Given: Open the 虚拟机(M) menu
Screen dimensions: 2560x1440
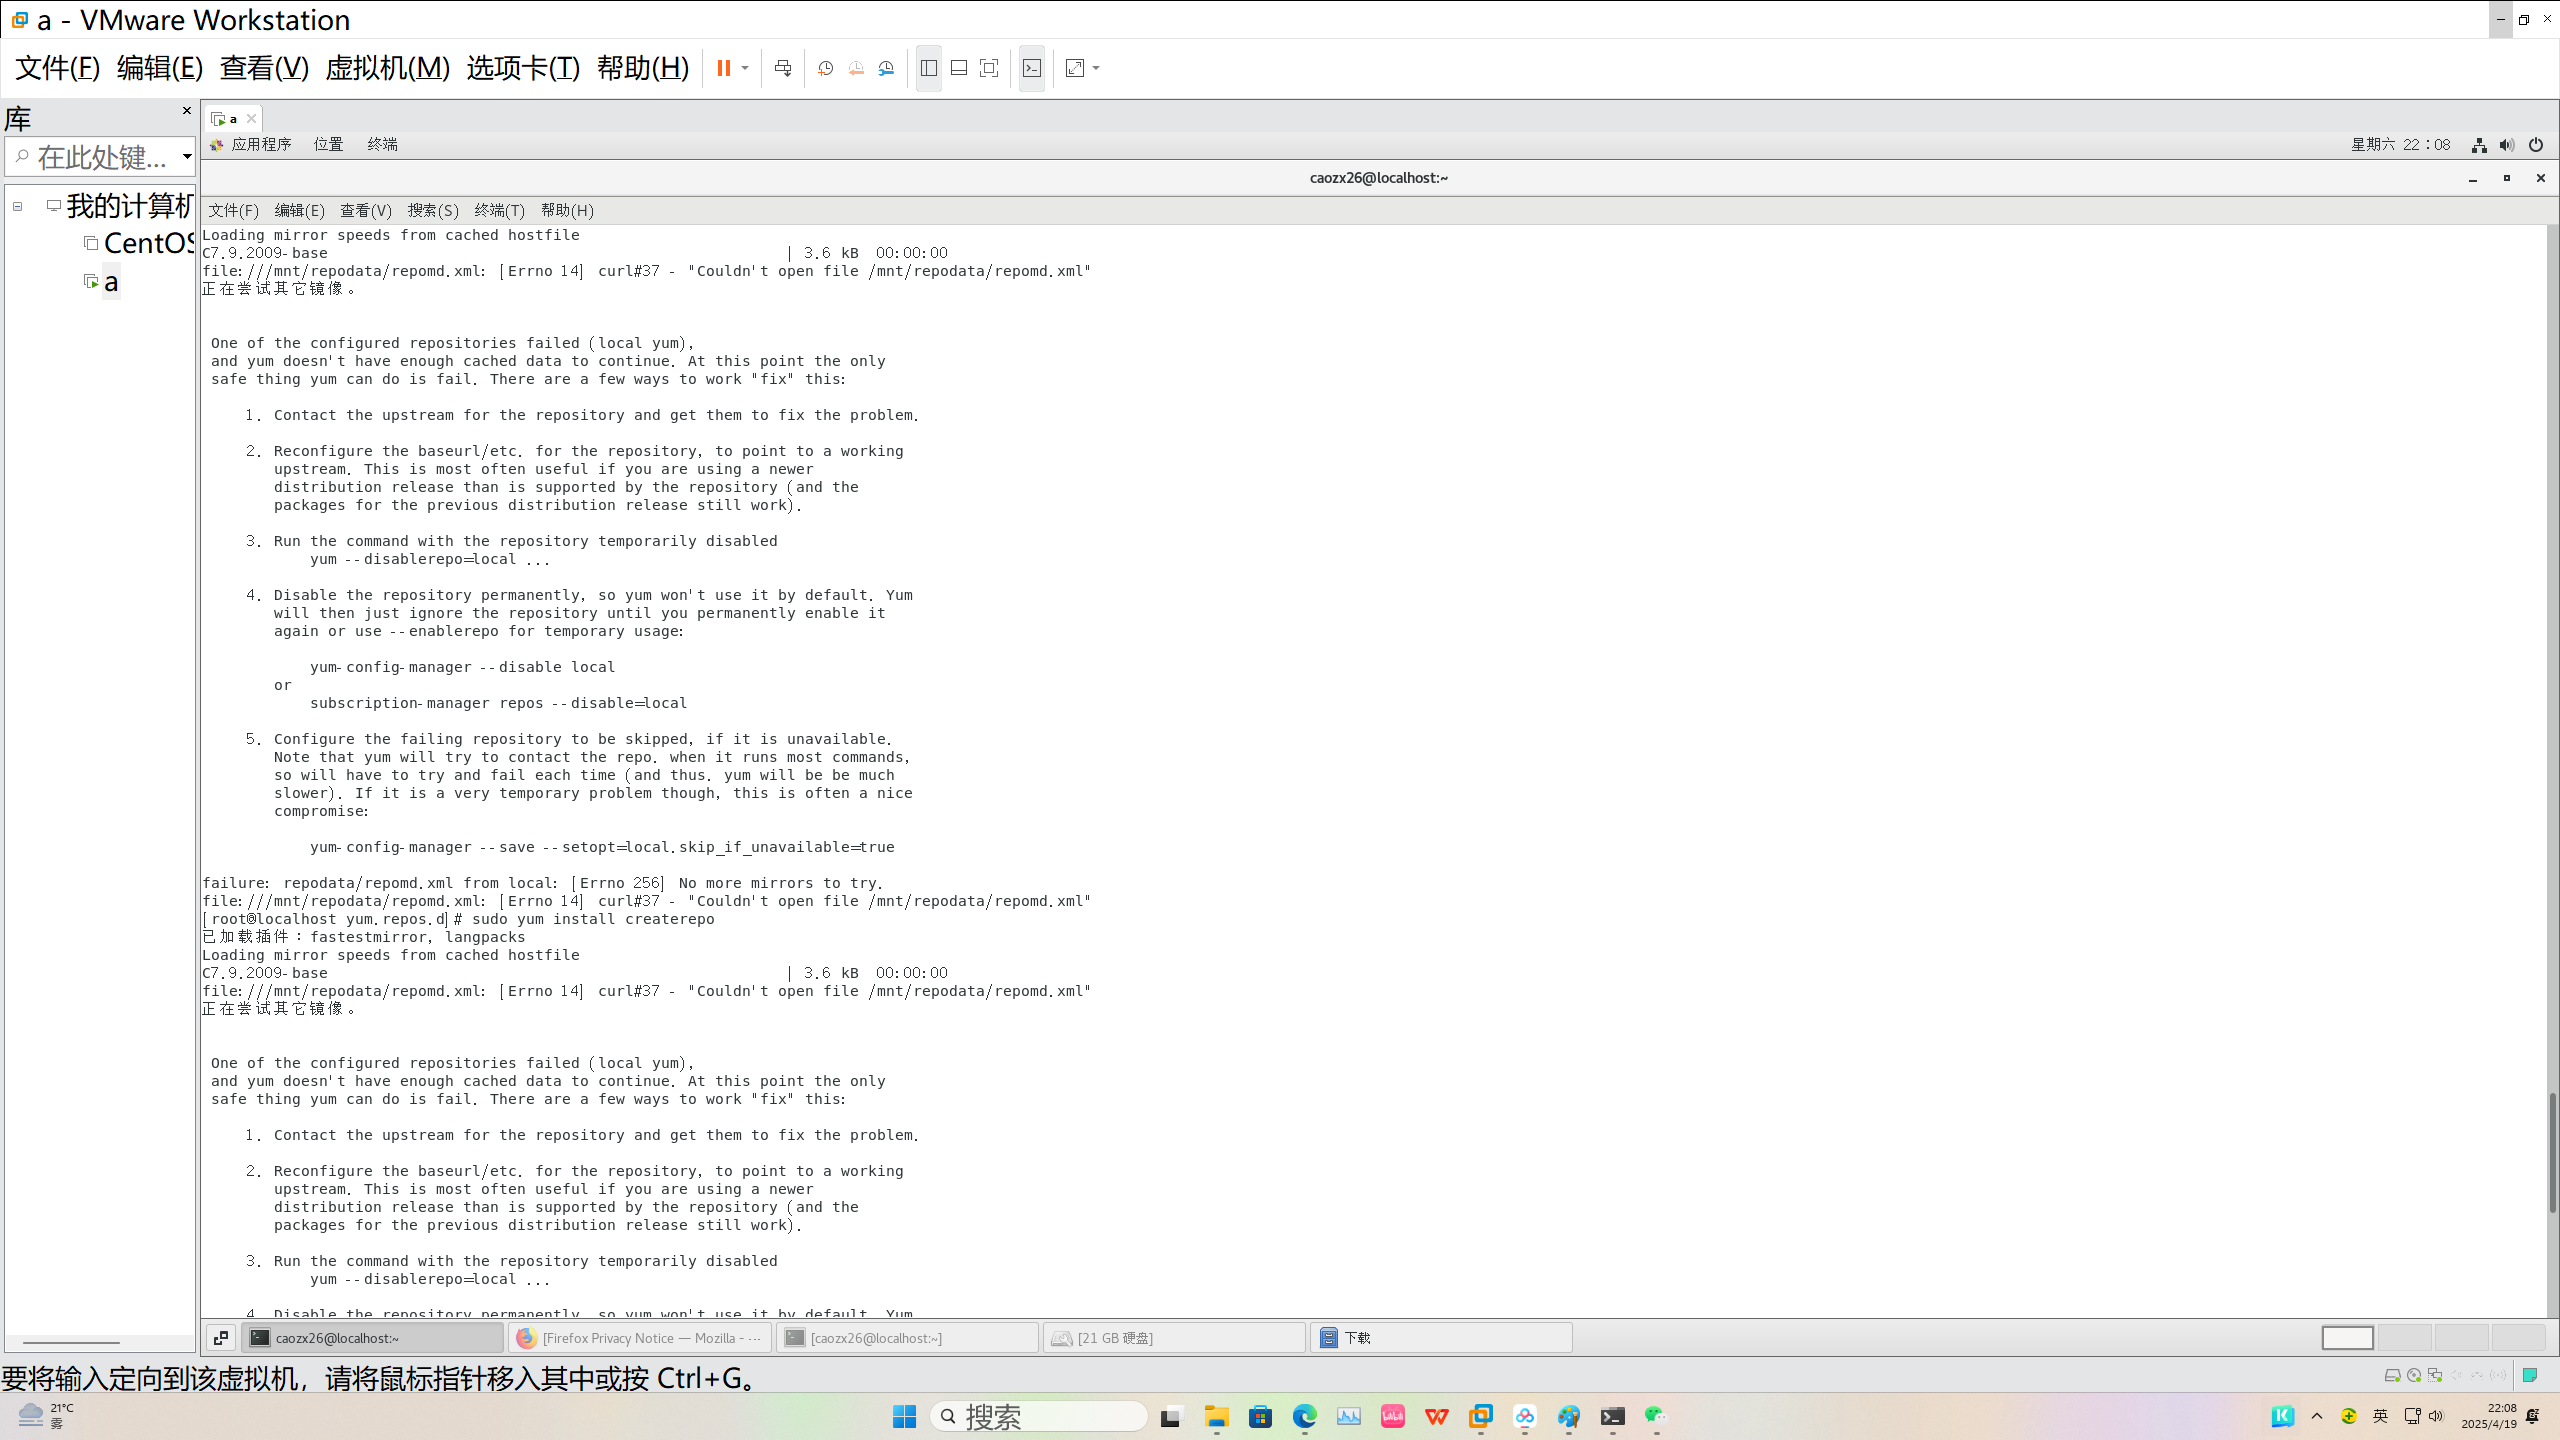Looking at the screenshot, I should point(387,68).
